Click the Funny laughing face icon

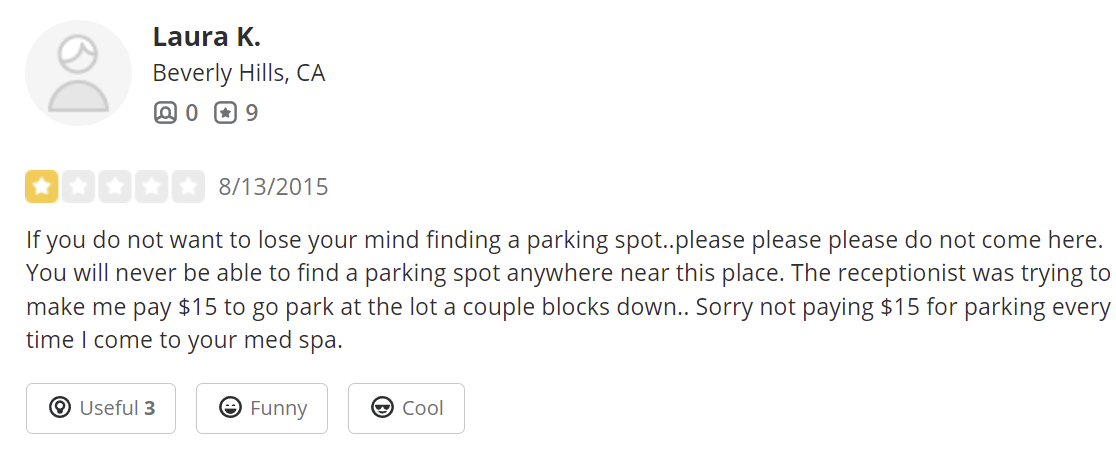tap(230, 408)
